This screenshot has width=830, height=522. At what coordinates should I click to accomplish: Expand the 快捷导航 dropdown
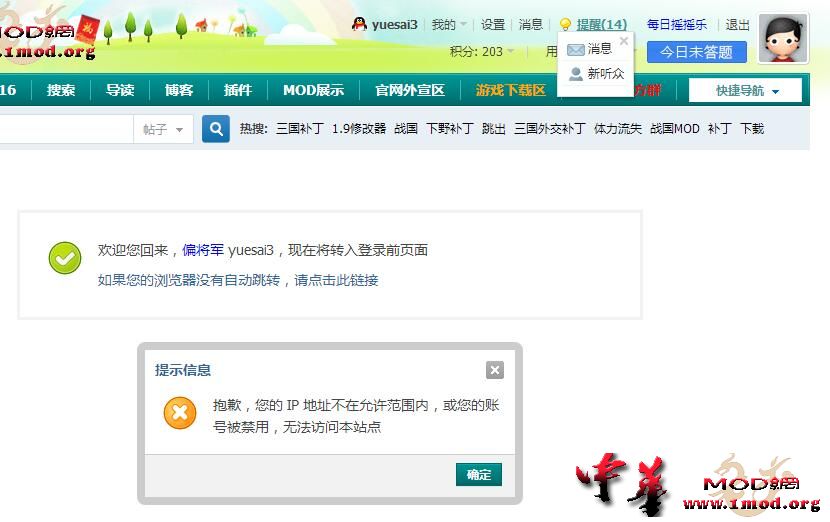point(745,91)
